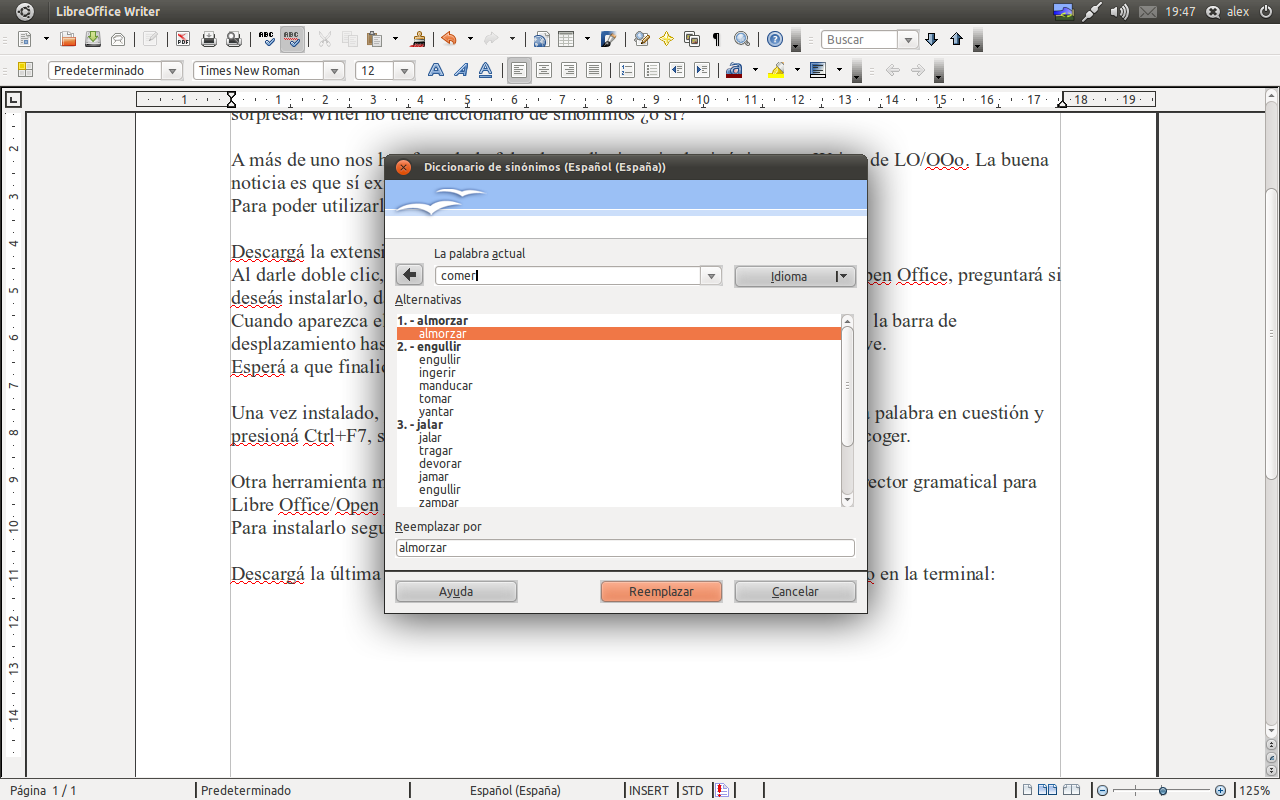
Task: Click the Ayuda button
Action: pos(456,591)
